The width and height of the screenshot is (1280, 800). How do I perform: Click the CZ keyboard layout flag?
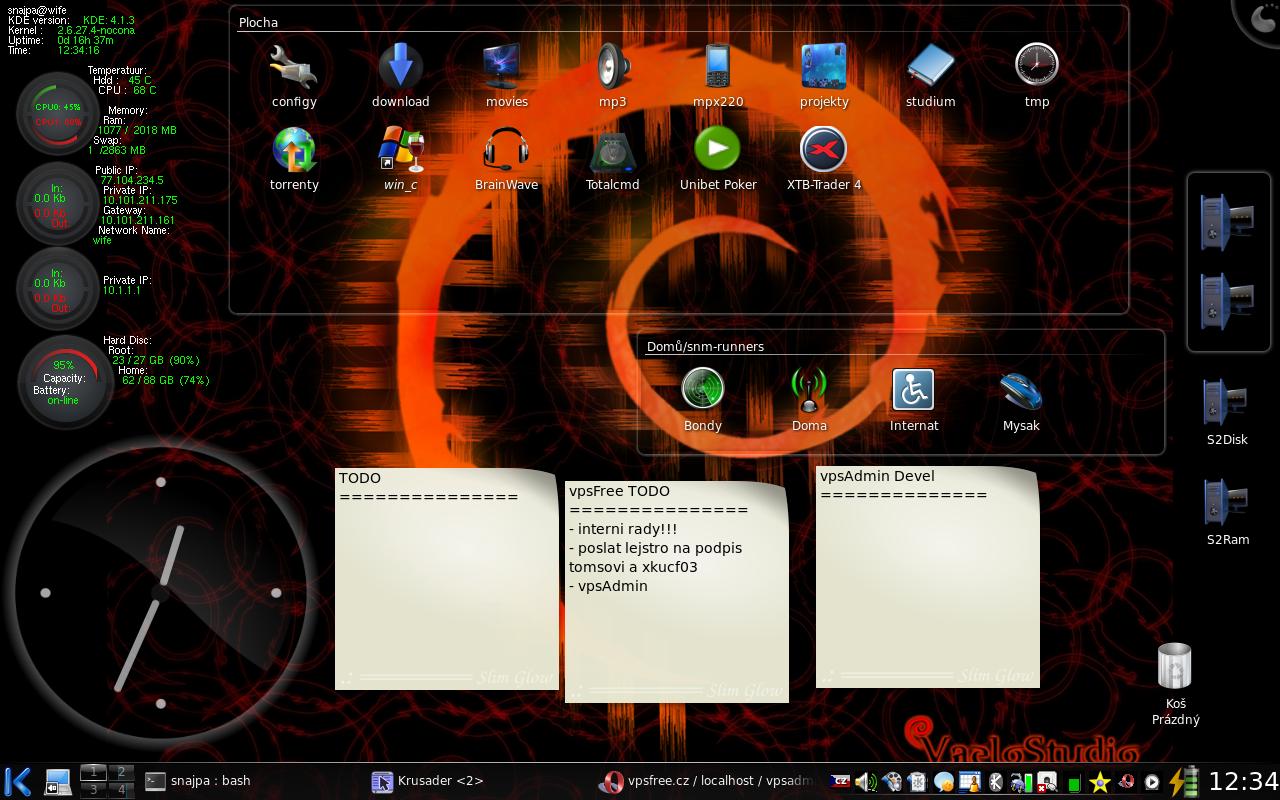point(839,781)
